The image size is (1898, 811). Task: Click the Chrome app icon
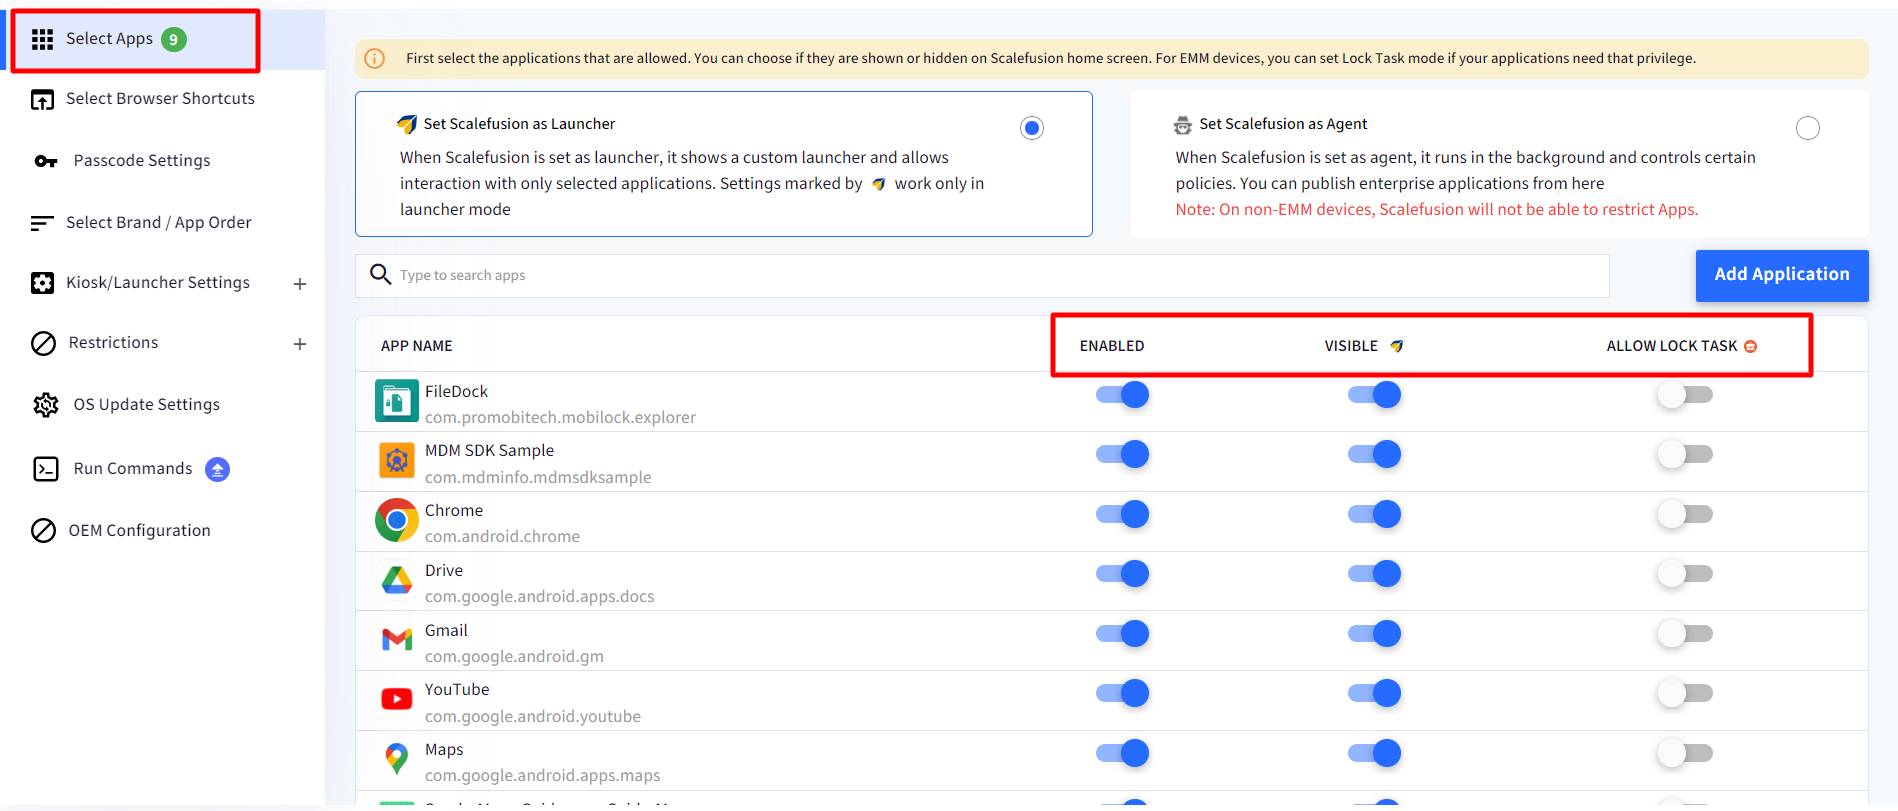(396, 521)
